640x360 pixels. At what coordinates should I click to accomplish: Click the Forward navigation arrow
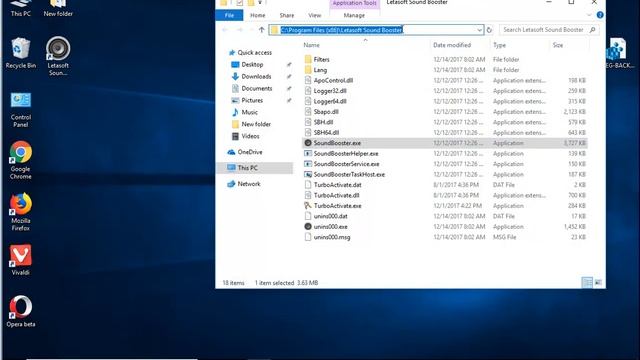[x=240, y=30]
